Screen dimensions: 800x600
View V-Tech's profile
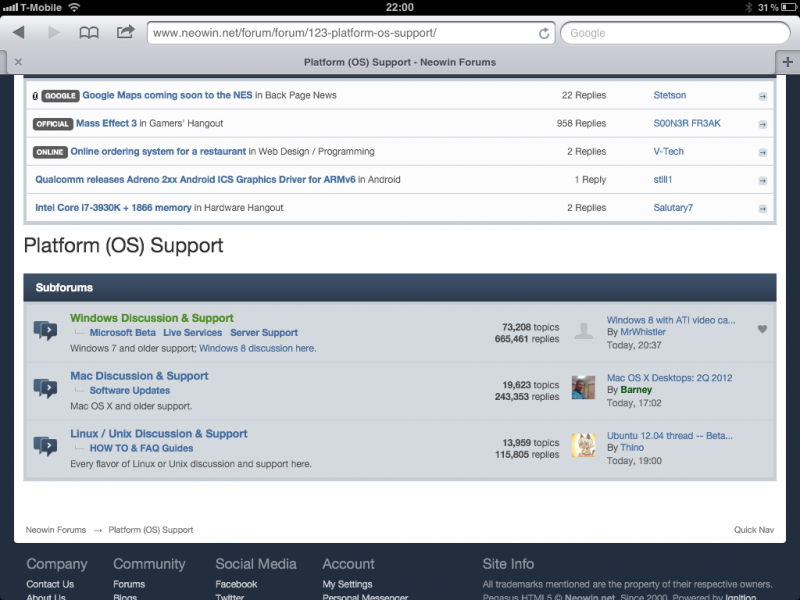[668, 152]
